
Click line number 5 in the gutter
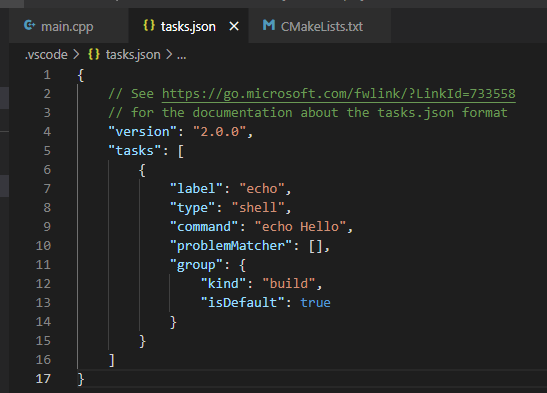[x=47, y=151]
